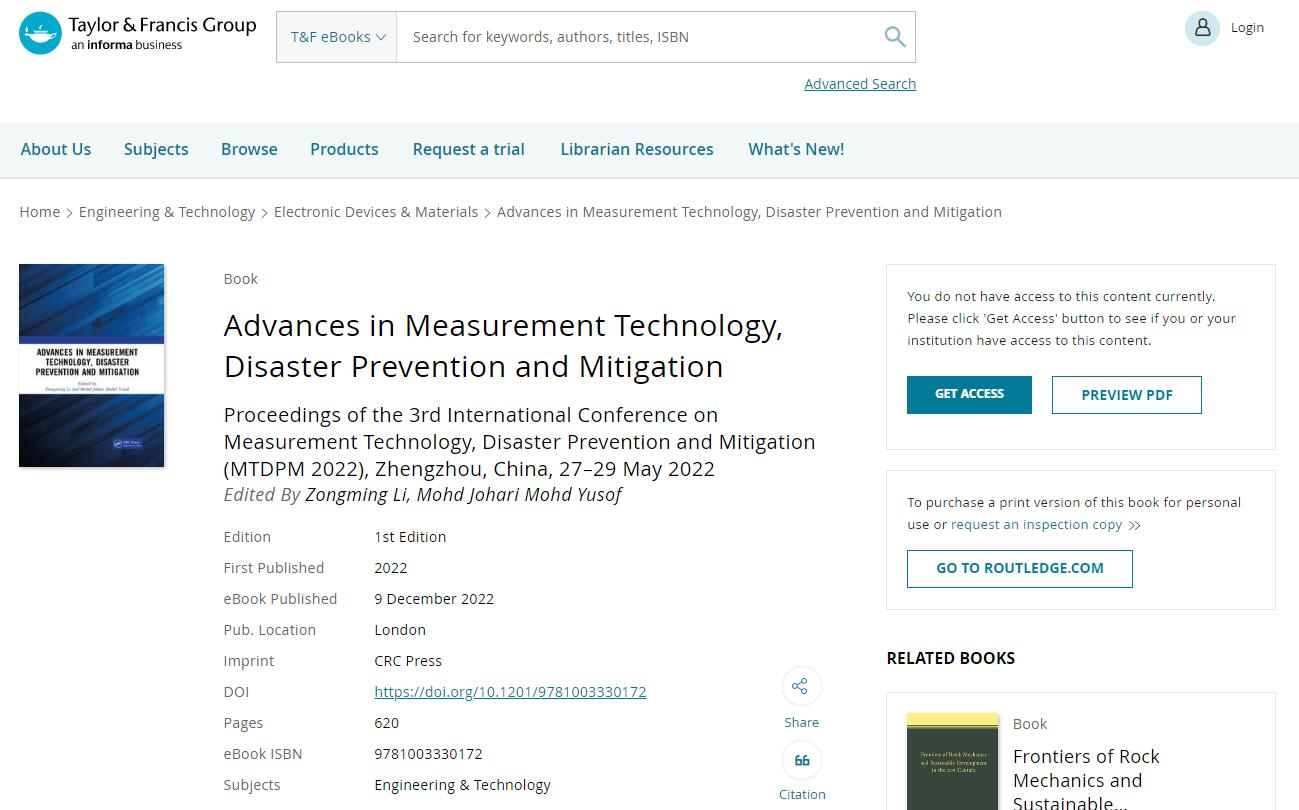
Task: Click the GET ACCESS button
Action: click(969, 394)
